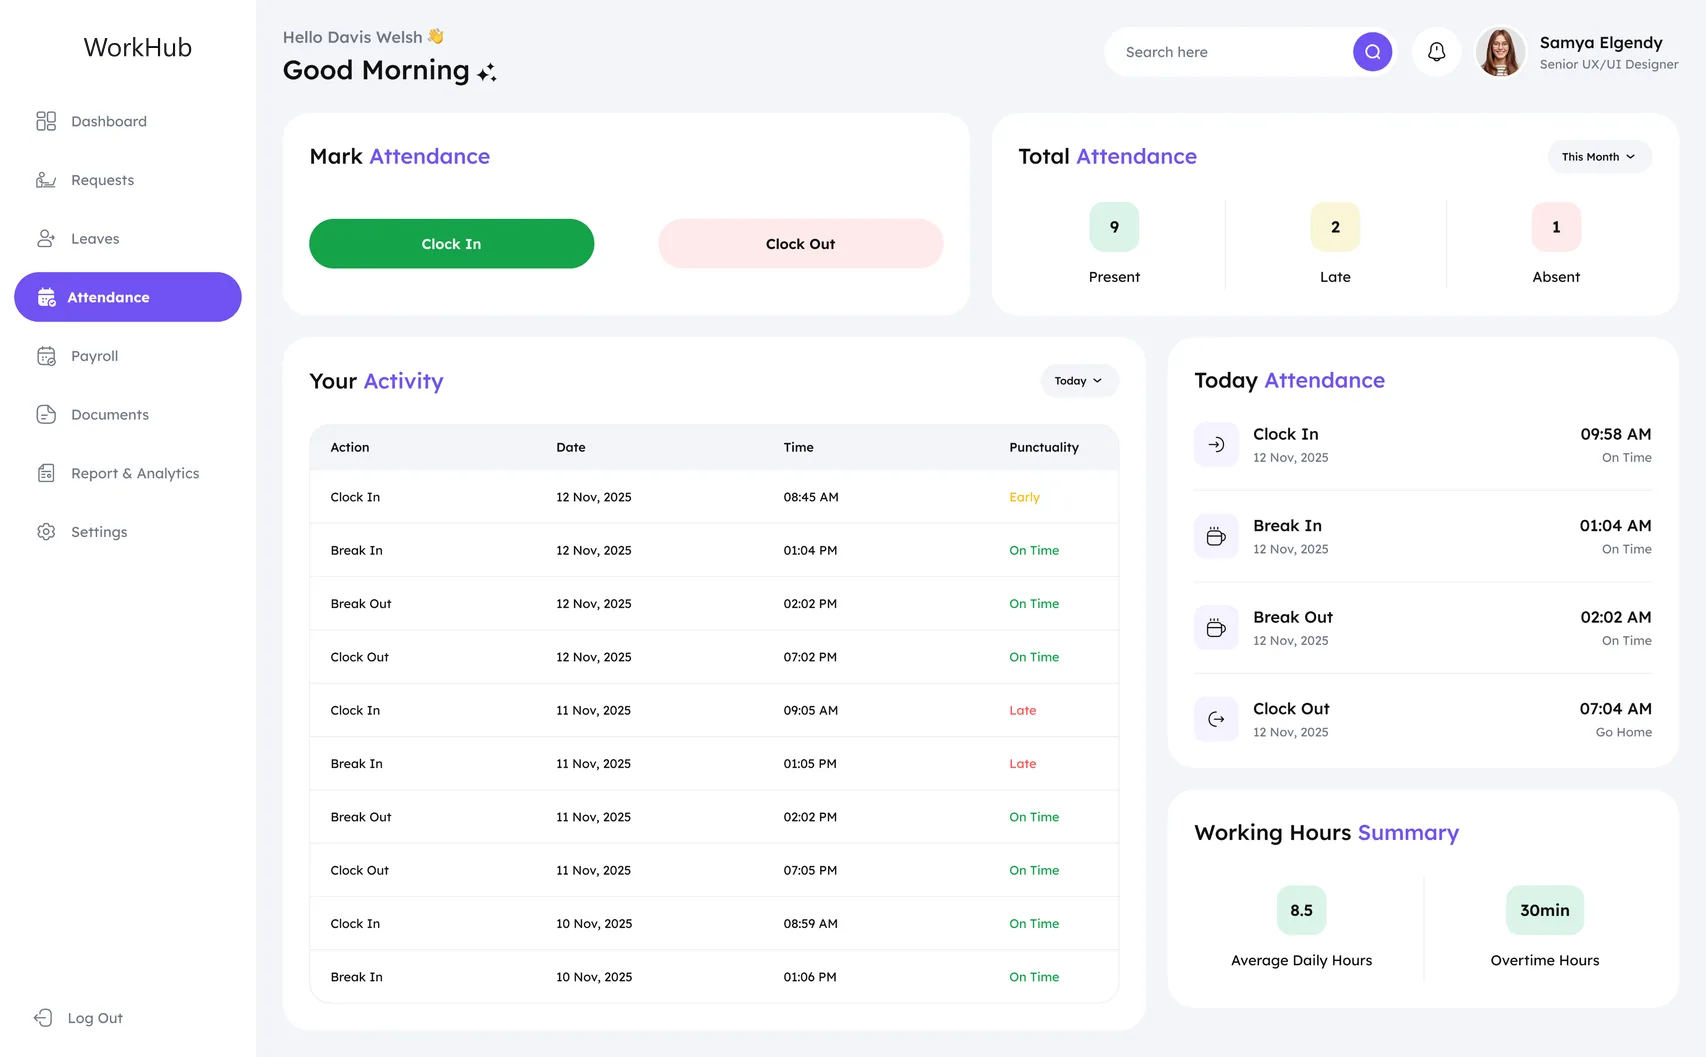Click the 30min Overtime Hours badge

tap(1545, 910)
